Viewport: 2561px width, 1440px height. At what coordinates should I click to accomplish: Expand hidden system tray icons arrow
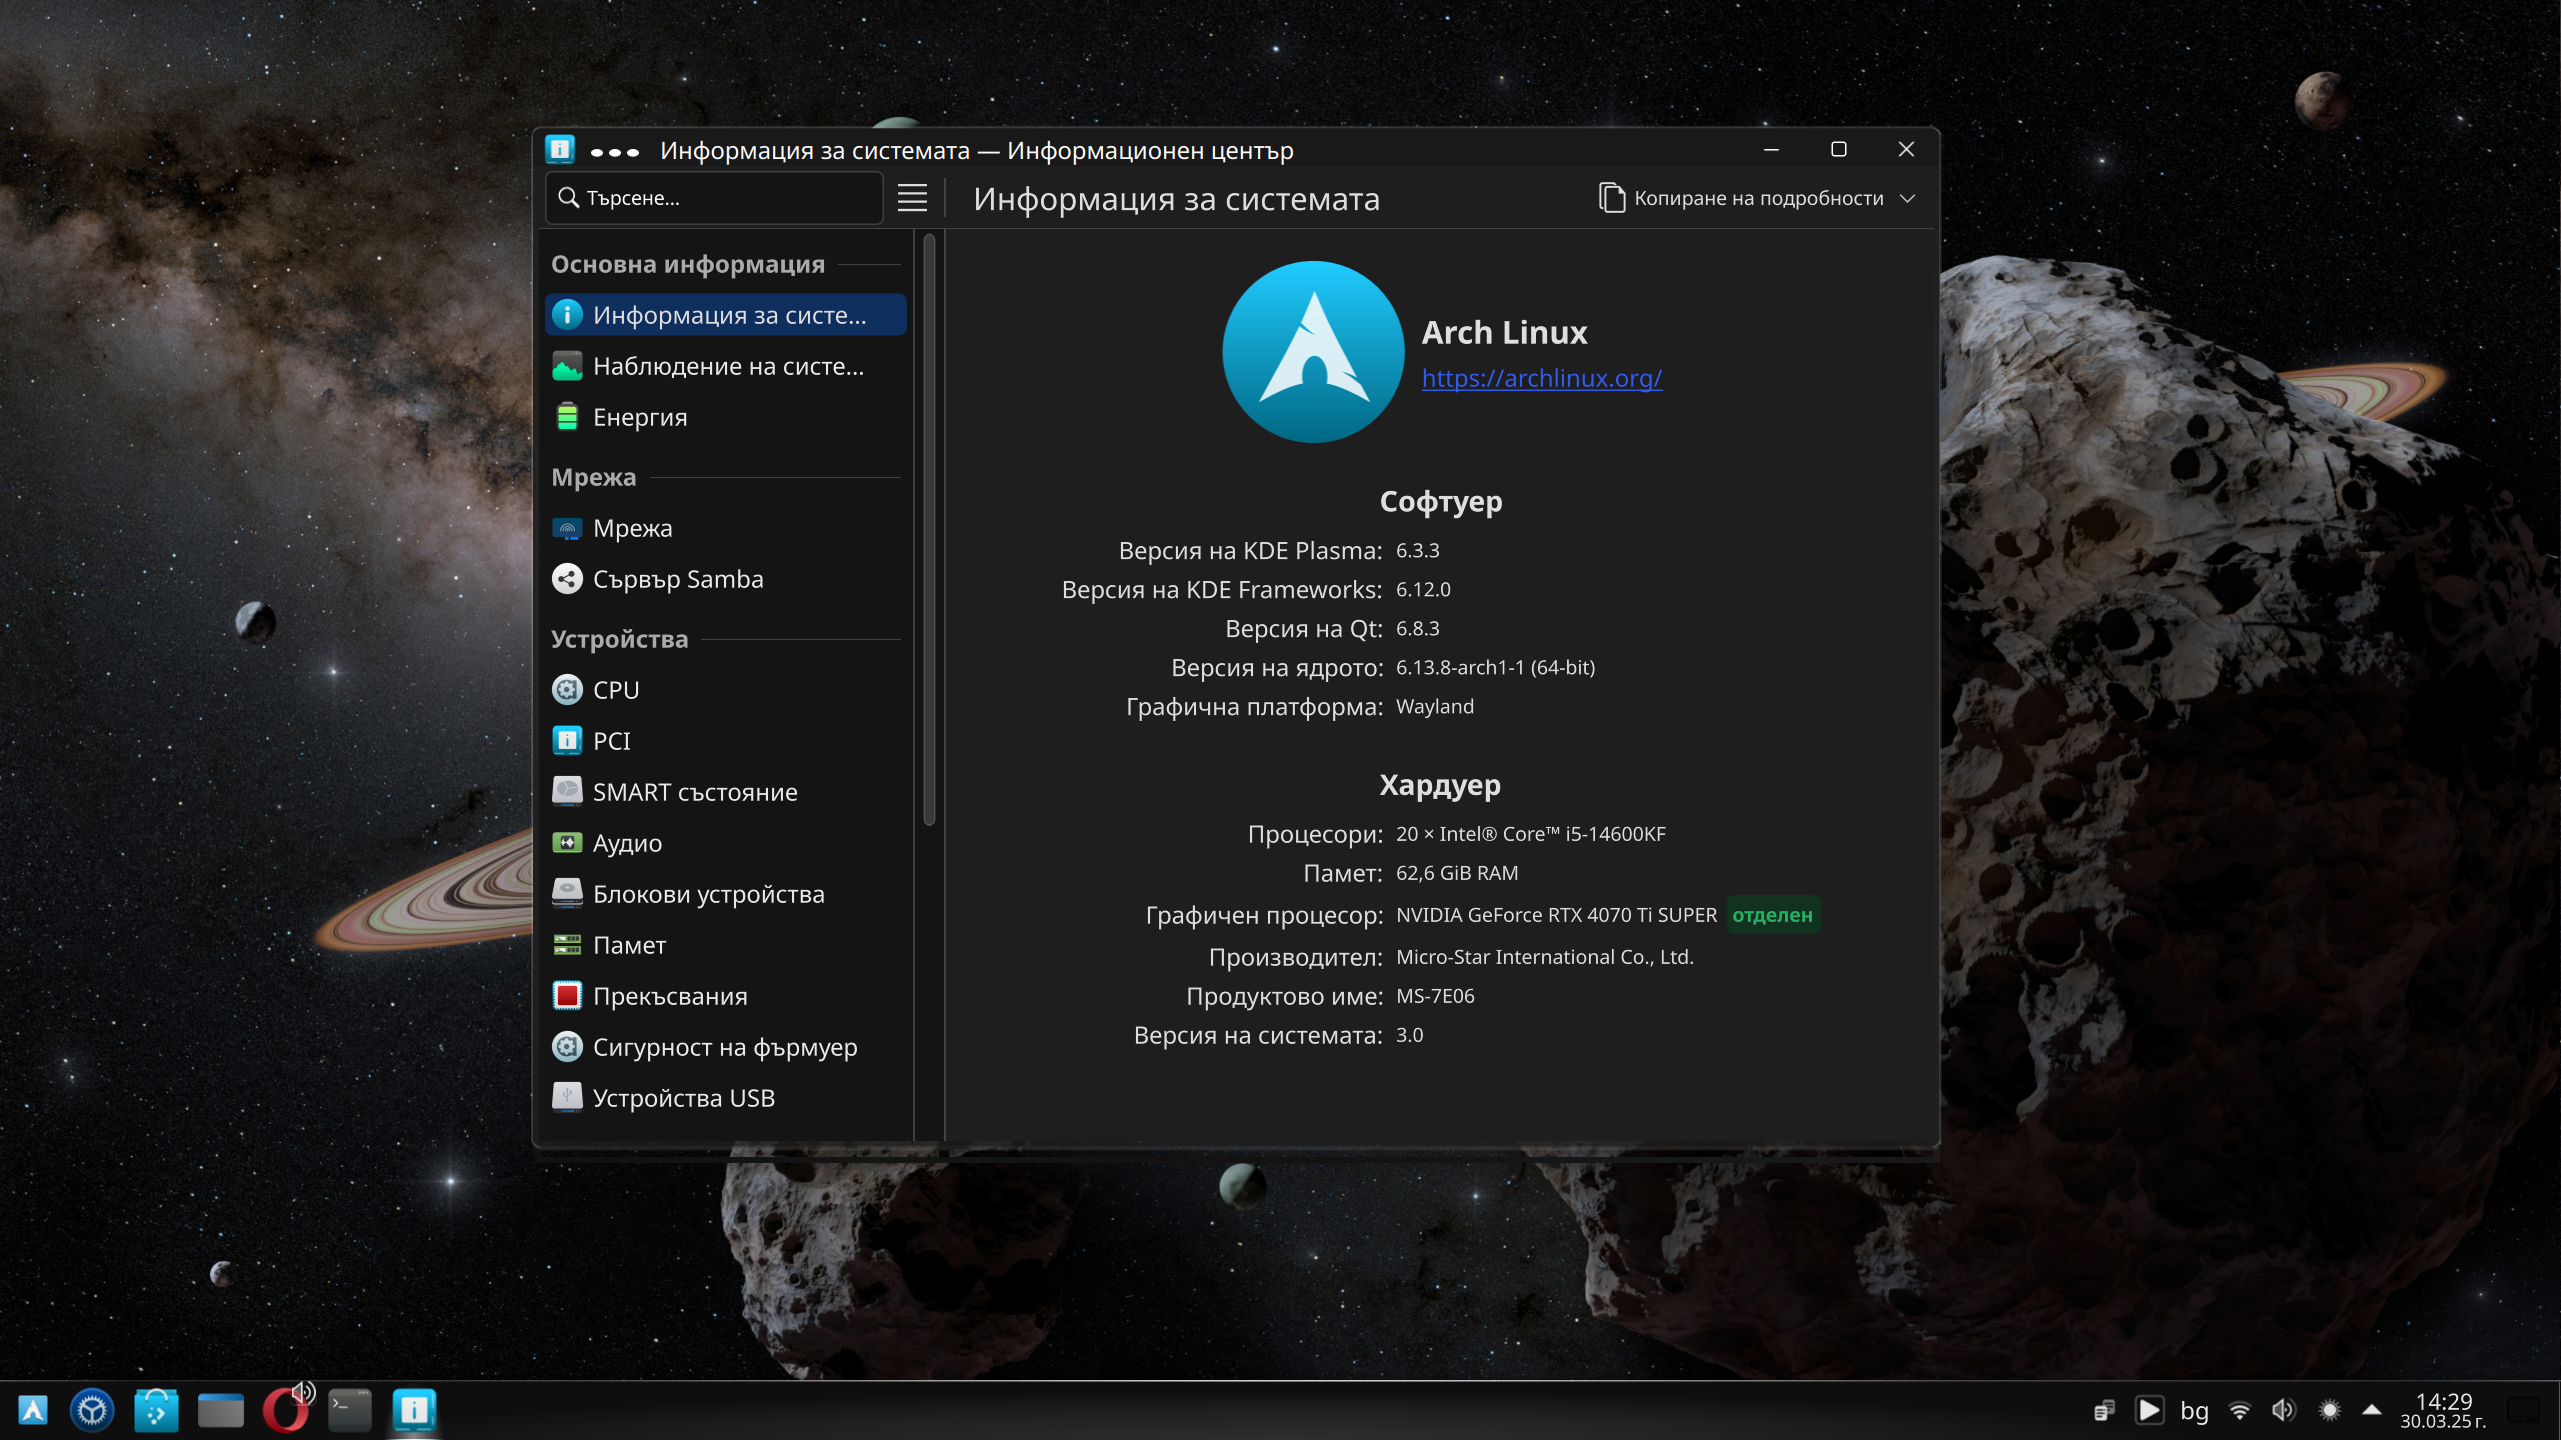(2372, 1410)
